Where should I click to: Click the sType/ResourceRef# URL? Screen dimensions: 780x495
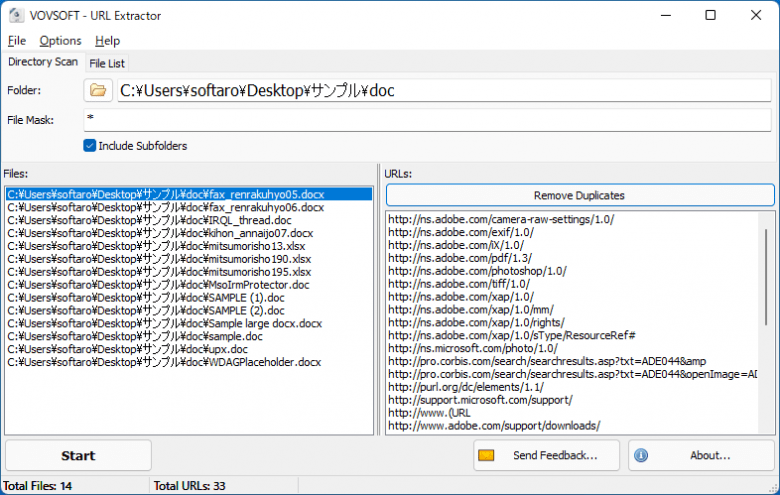[511, 335]
